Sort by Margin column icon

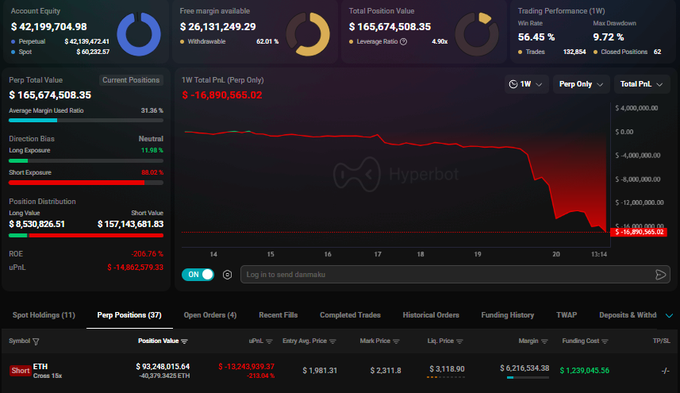(545, 341)
